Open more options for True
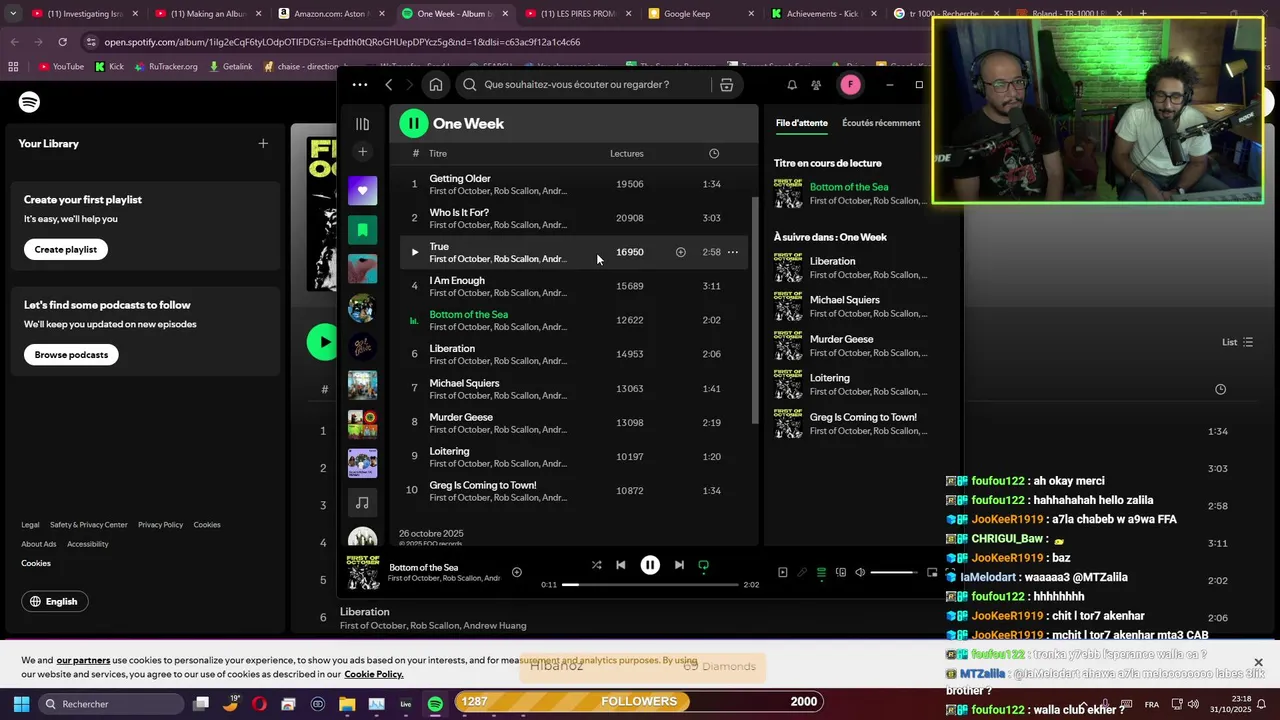The width and height of the screenshot is (1280, 720). 733,252
